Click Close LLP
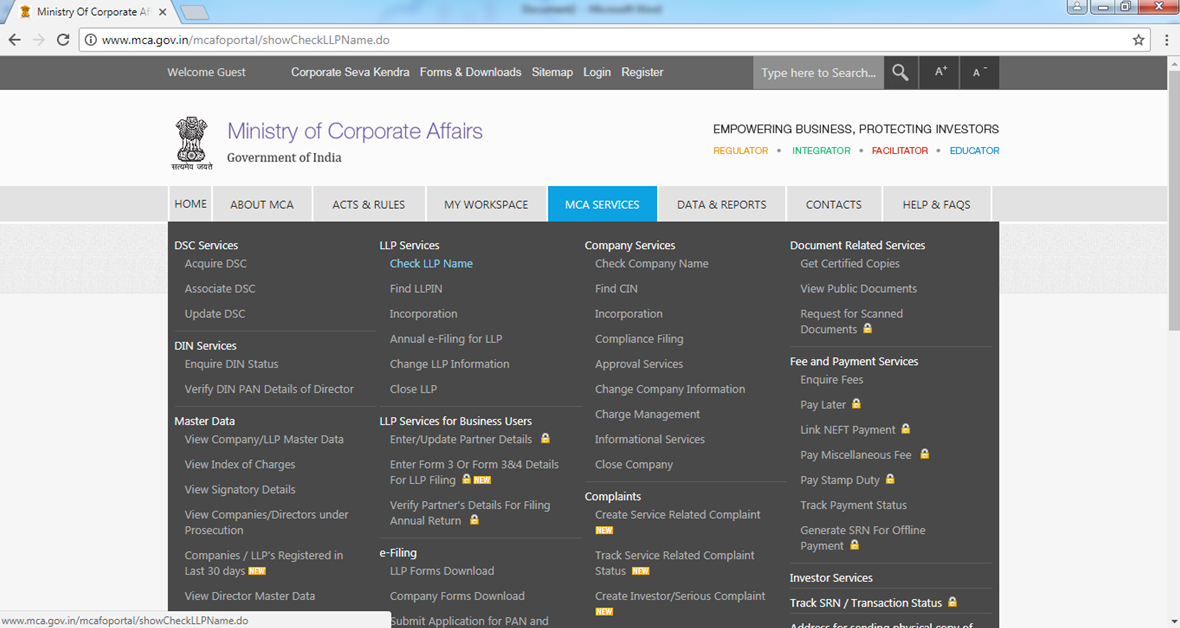1180x628 pixels. (x=413, y=389)
